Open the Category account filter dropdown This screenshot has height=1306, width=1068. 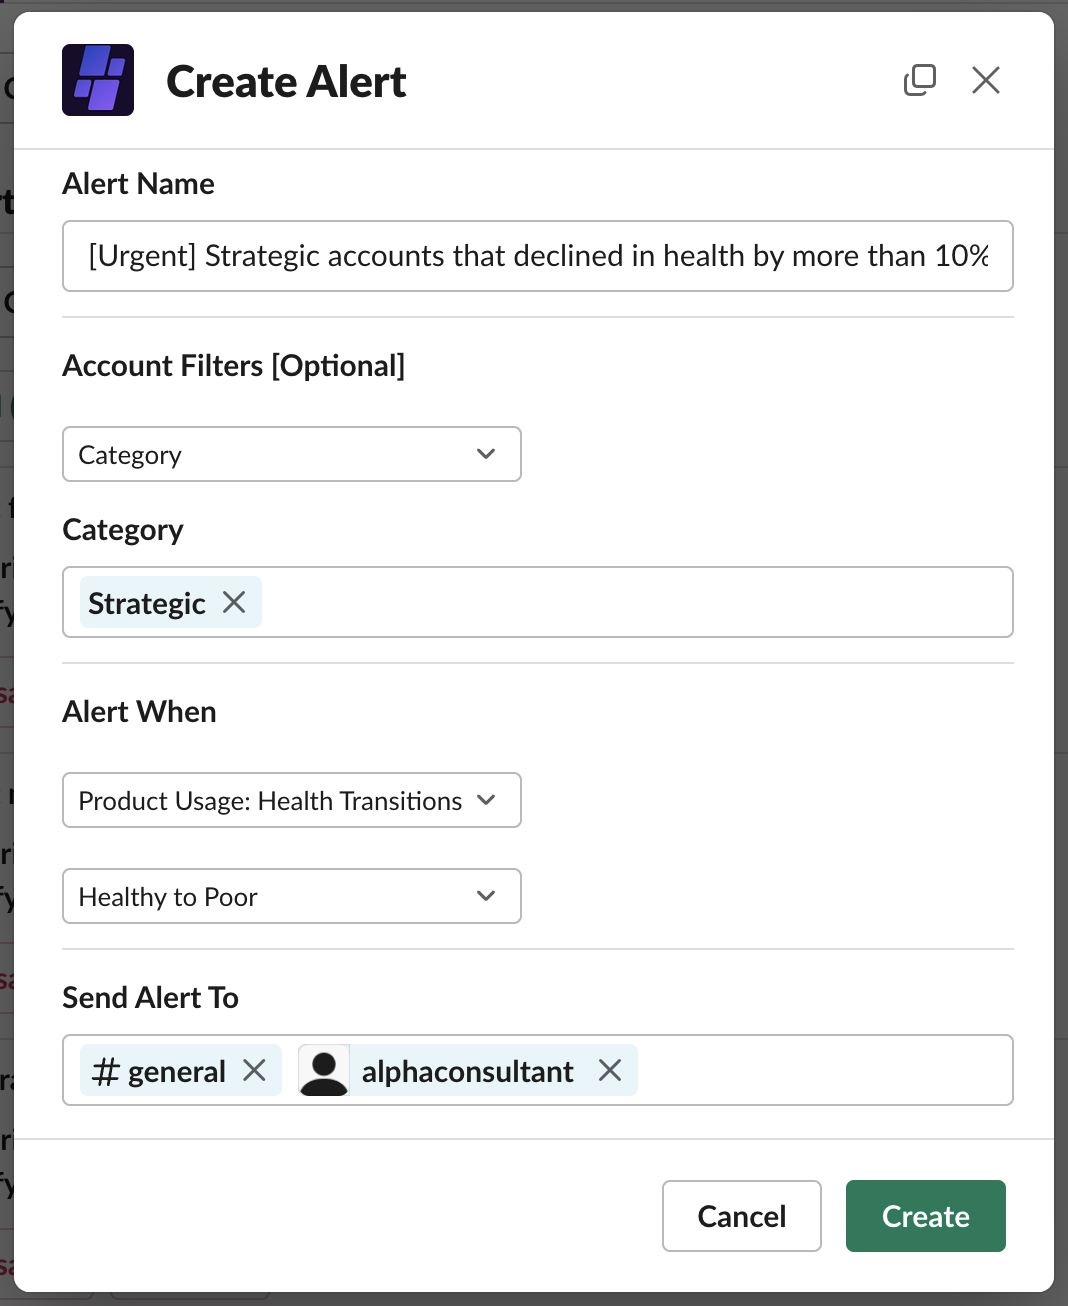point(291,454)
